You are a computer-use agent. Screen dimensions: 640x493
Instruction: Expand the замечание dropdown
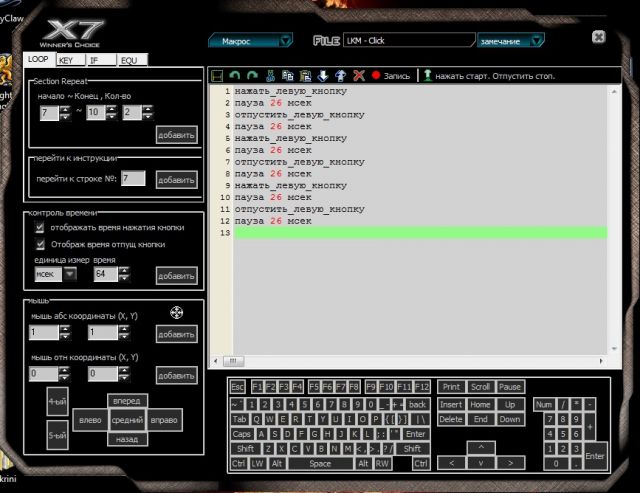tap(538, 41)
